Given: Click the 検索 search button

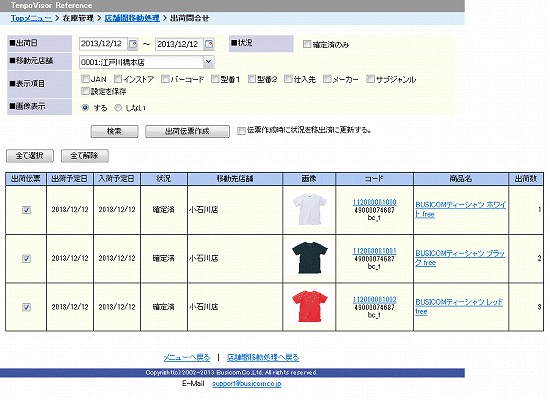Looking at the screenshot, I should pyautogui.click(x=114, y=131).
